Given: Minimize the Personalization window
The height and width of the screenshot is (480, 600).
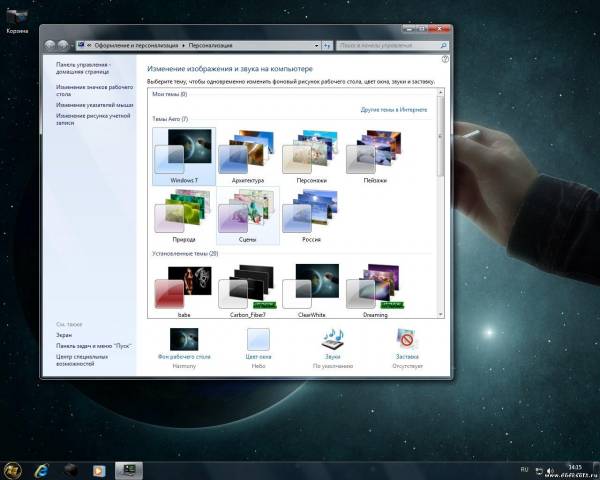Looking at the screenshot, I should [x=409, y=29].
